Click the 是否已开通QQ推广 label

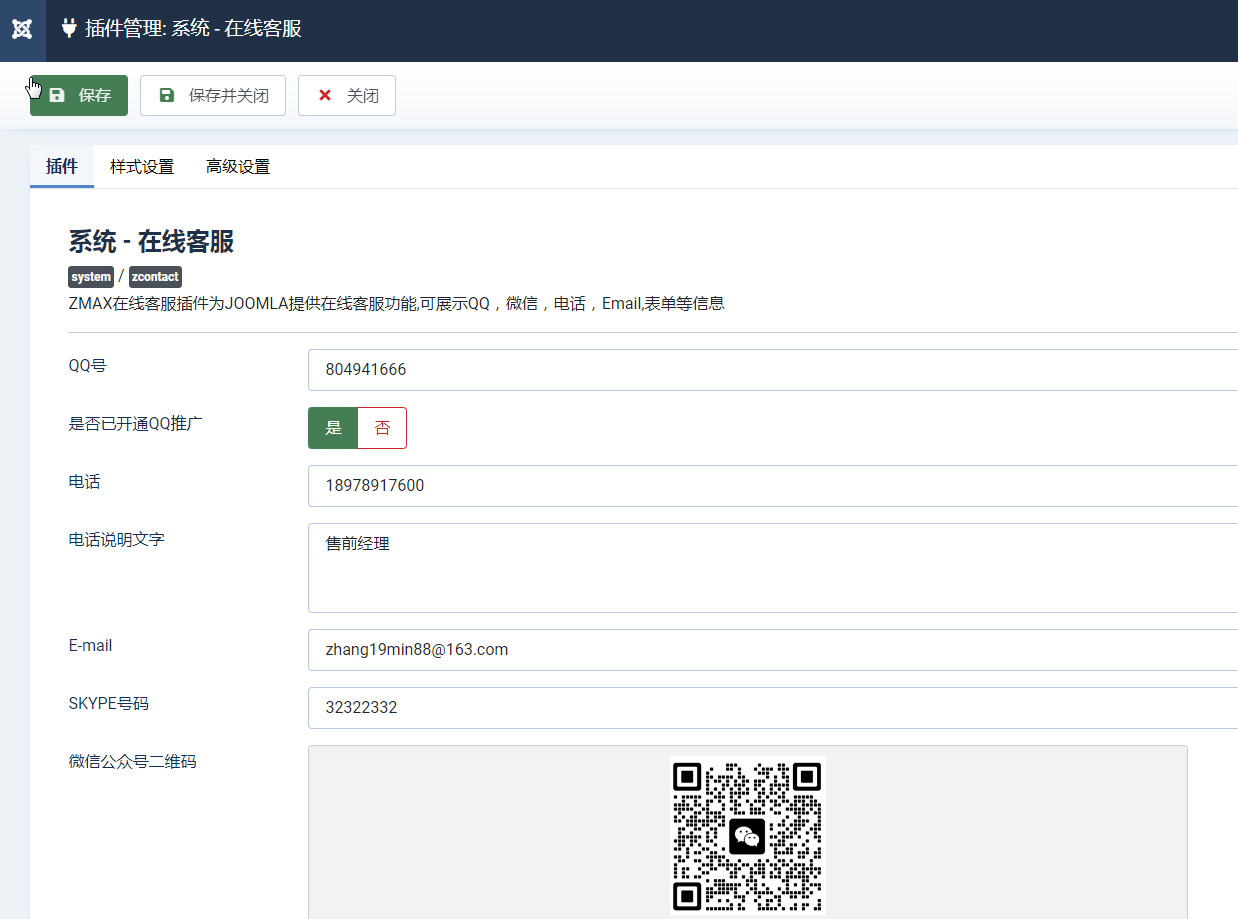coord(136,424)
